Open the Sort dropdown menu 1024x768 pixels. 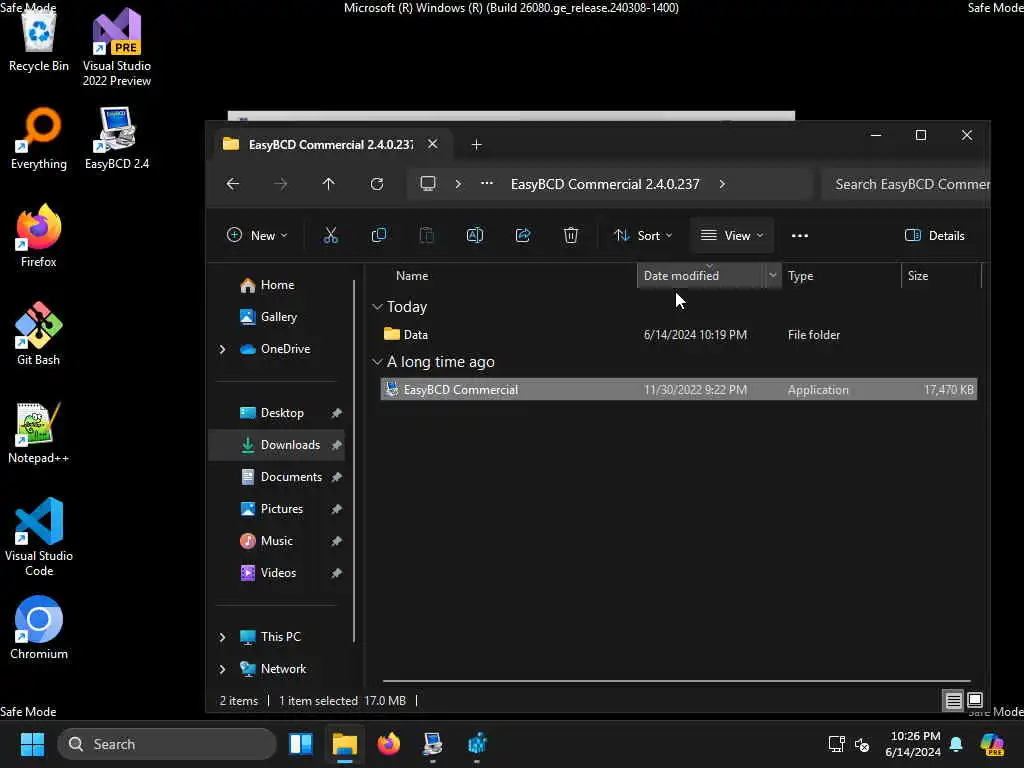(x=643, y=236)
